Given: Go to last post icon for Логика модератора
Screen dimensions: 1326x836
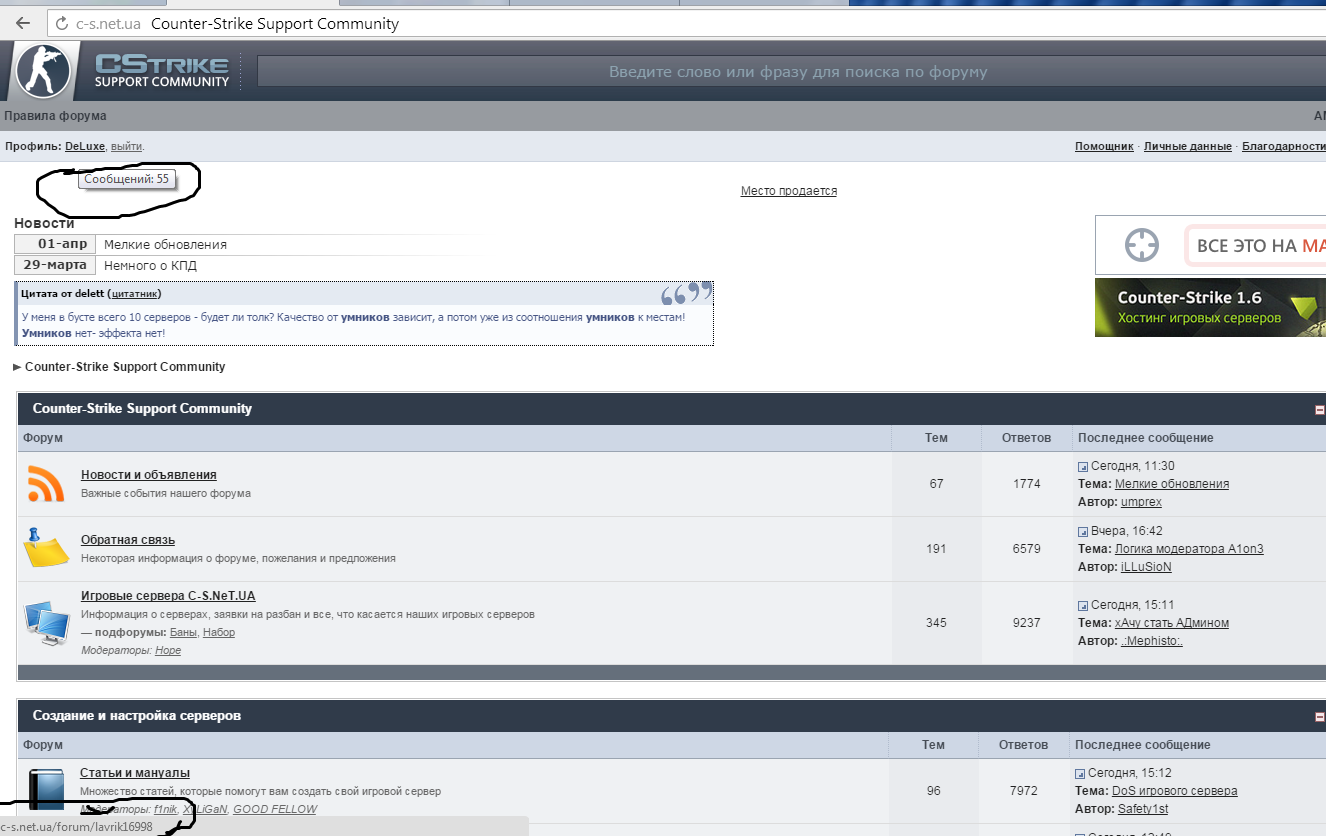Looking at the screenshot, I should pos(1082,532).
